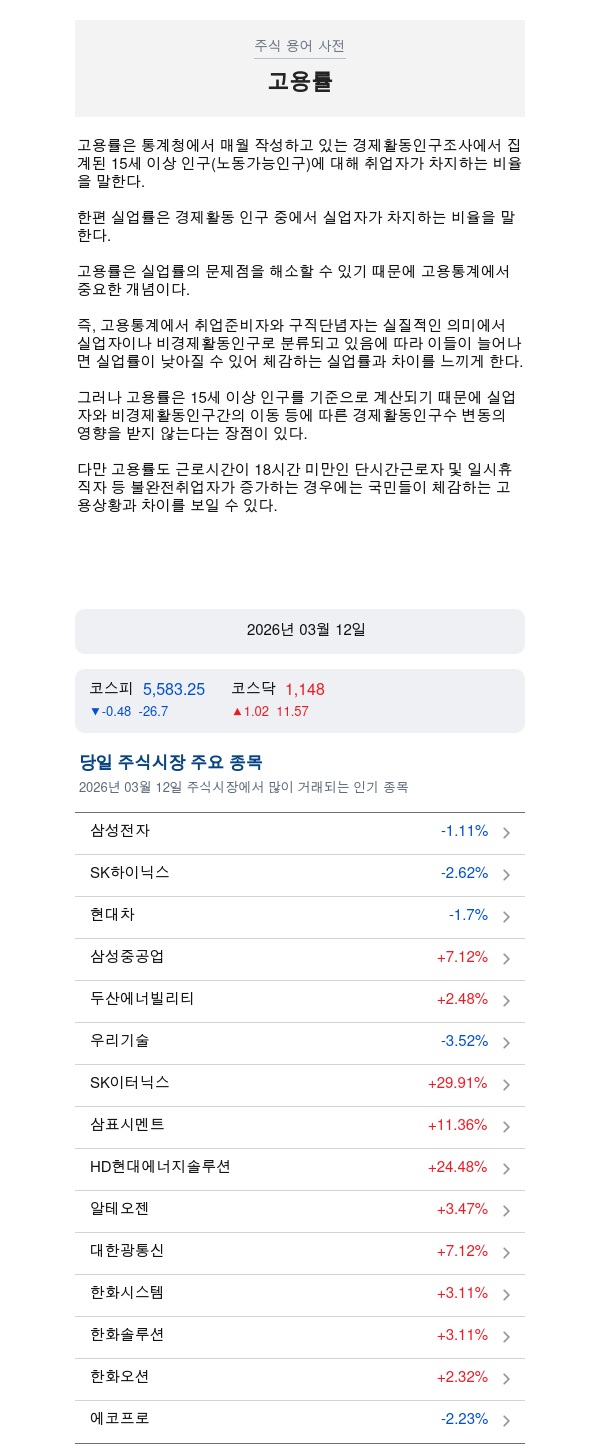Click the 당일 주식시장 주요 종목 heading

point(171,762)
